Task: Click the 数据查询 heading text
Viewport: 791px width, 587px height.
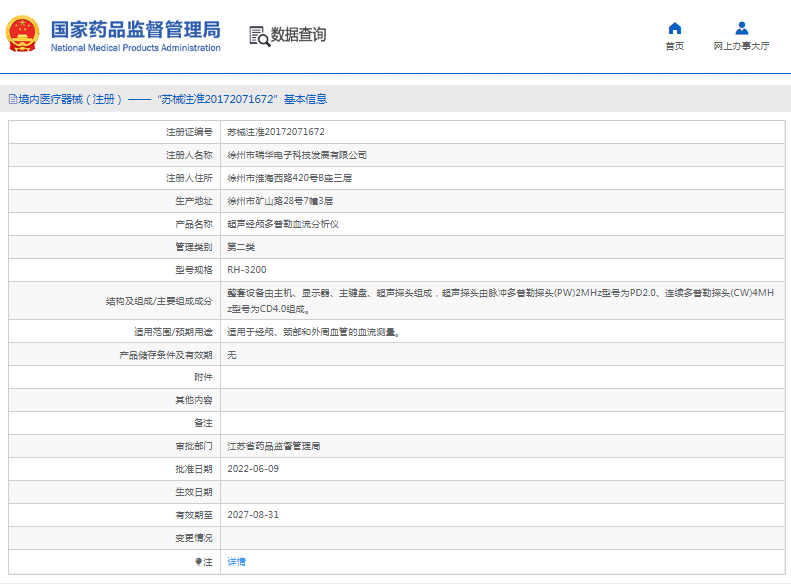Action: point(298,35)
